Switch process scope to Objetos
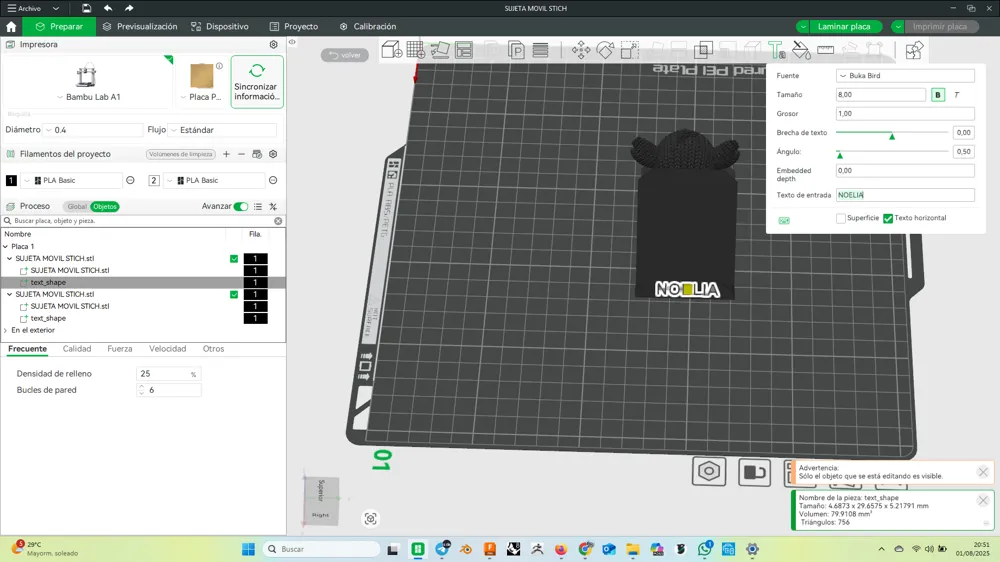This screenshot has height=562, width=1000. [x=105, y=207]
